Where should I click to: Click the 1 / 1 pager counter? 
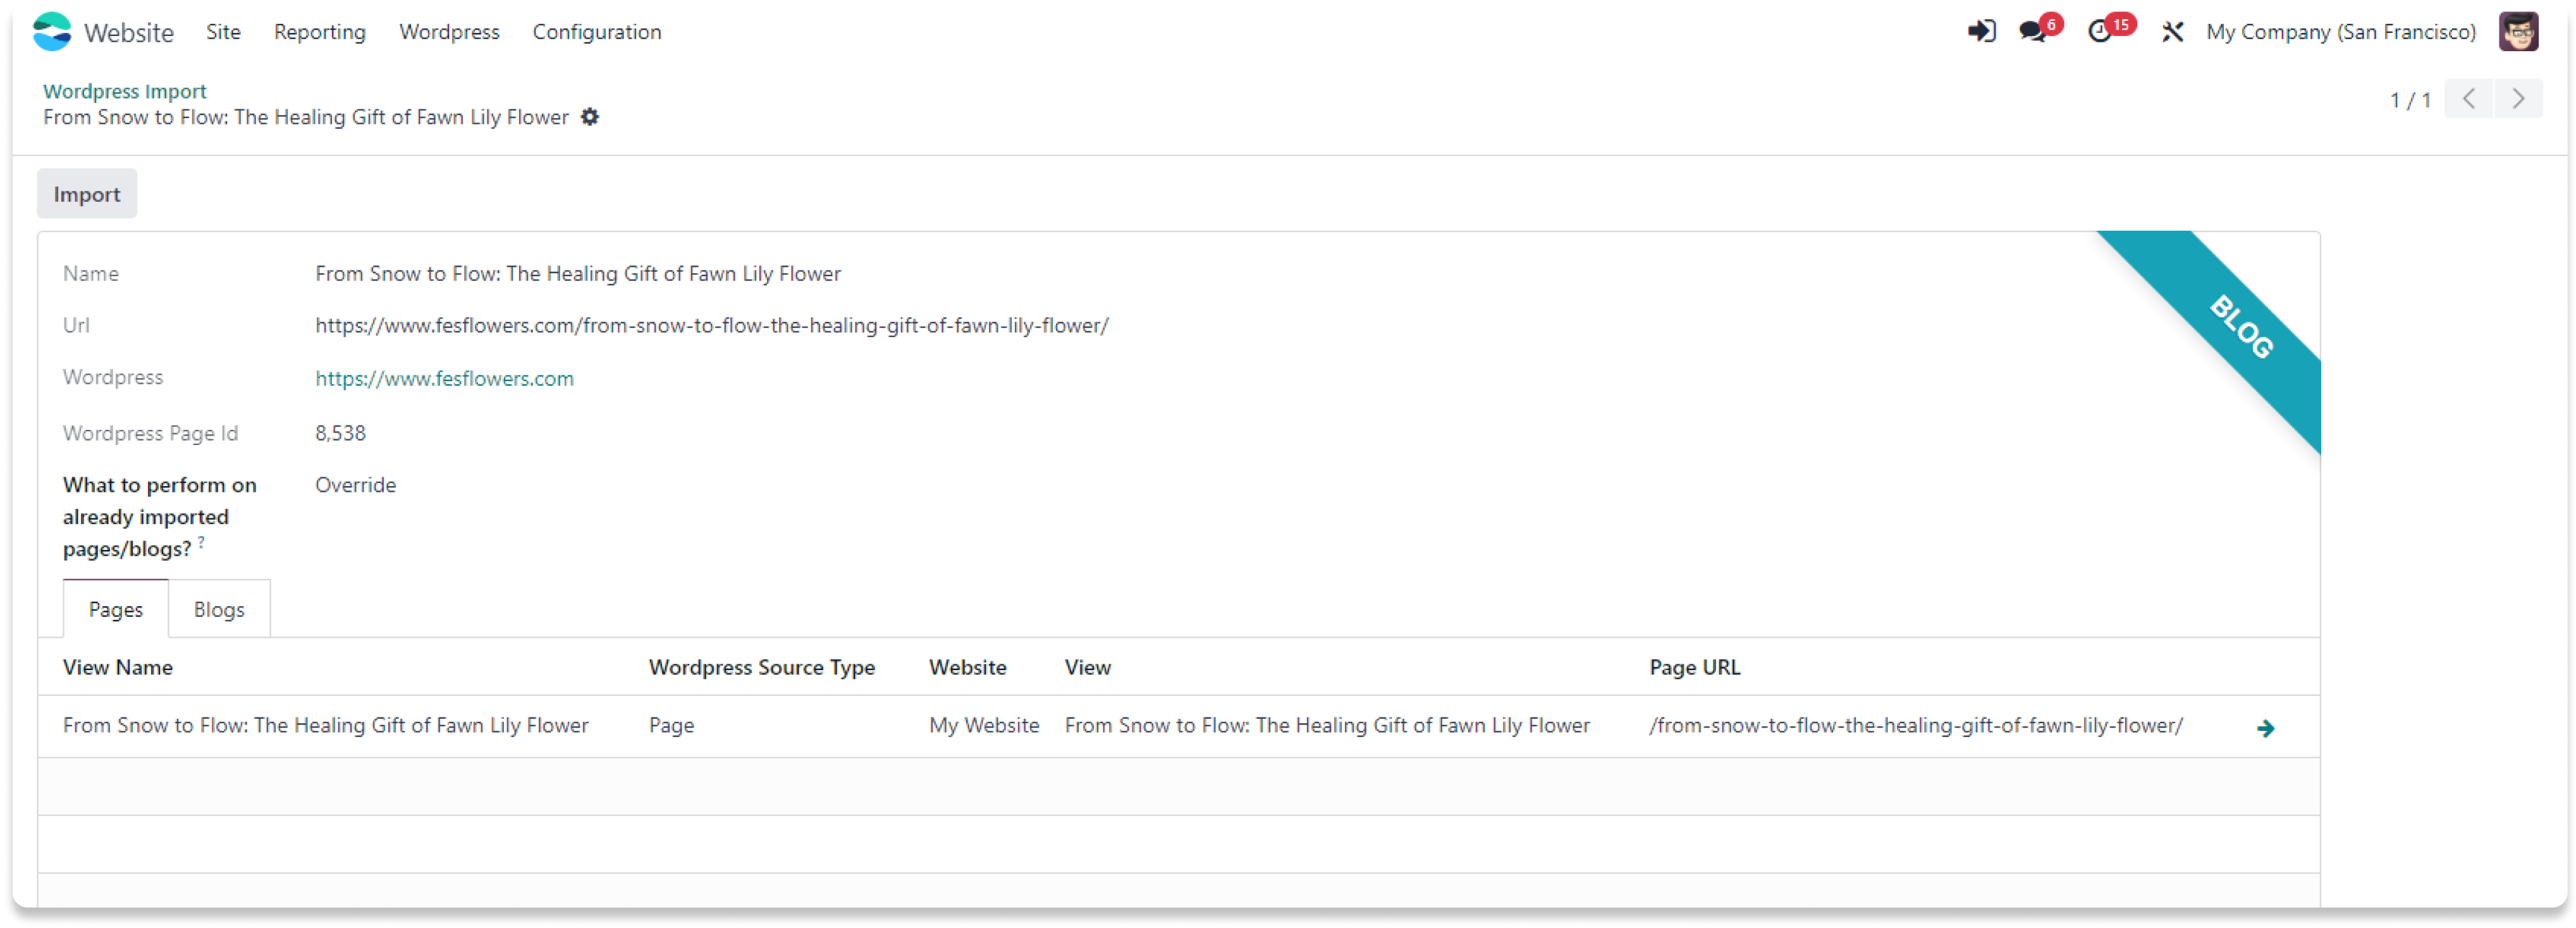pos(2410,100)
